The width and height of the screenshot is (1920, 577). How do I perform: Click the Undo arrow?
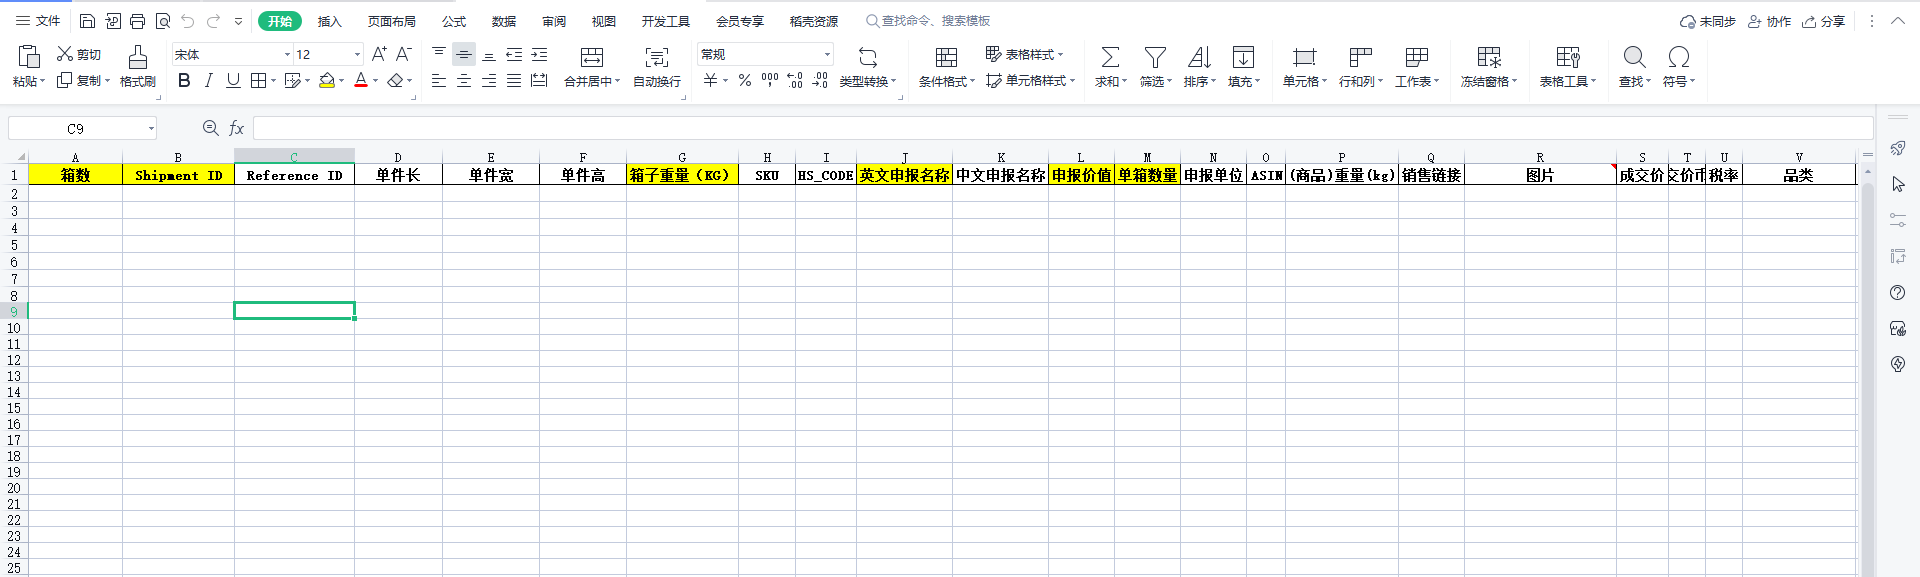pyautogui.click(x=188, y=21)
